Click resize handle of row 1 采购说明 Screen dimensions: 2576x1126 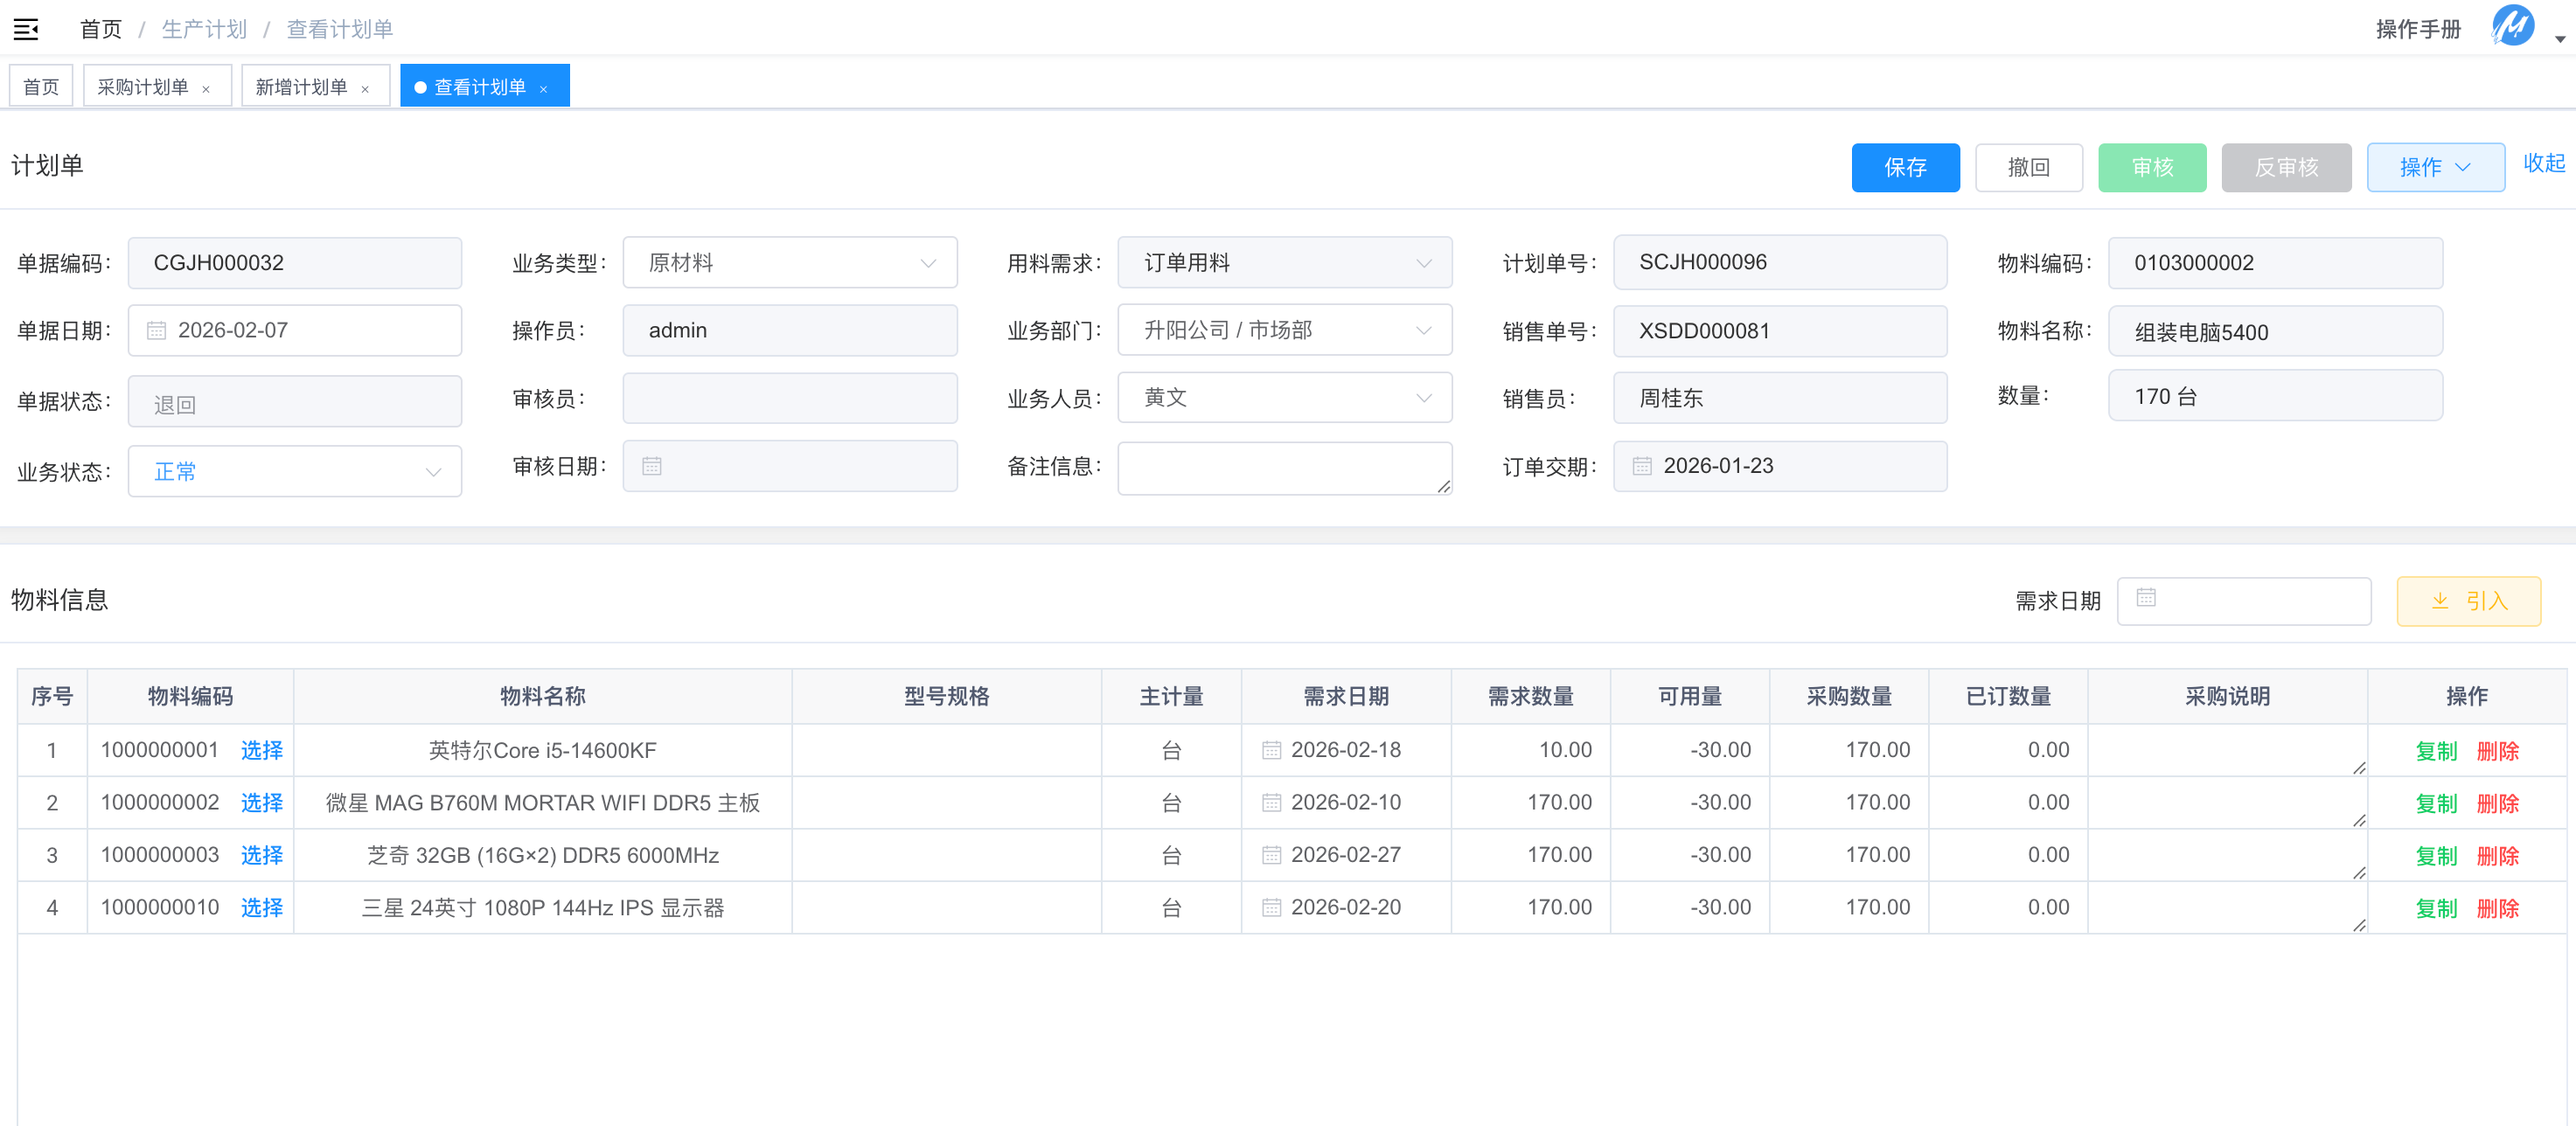(x=2359, y=768)
